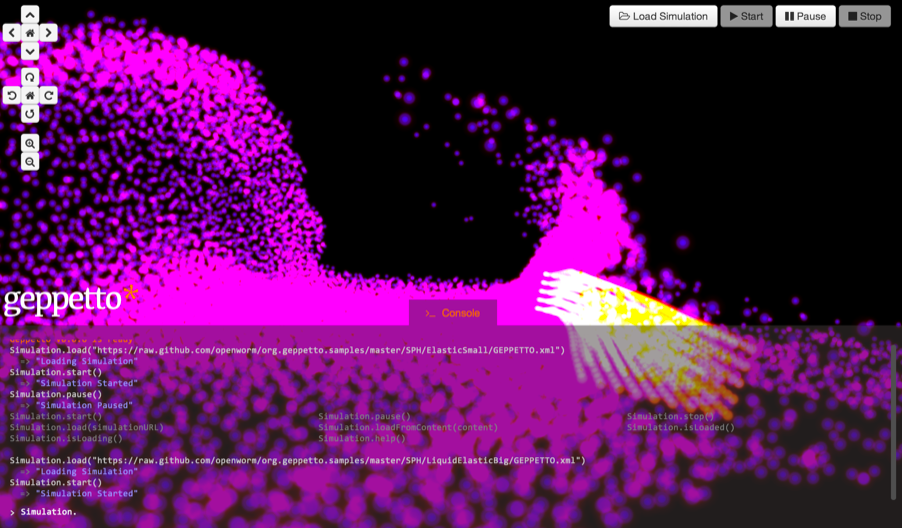Pause the running simulation

(x=805, y=16)
